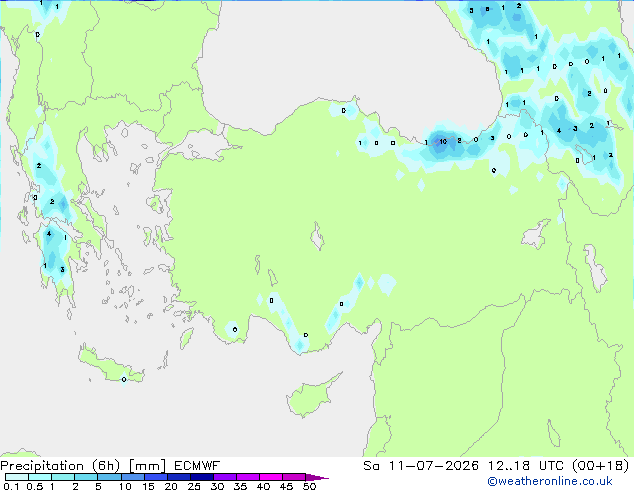Click the legend swatch between 25 and 30
The width and height of the screenshot is (634, 490).
202,477
